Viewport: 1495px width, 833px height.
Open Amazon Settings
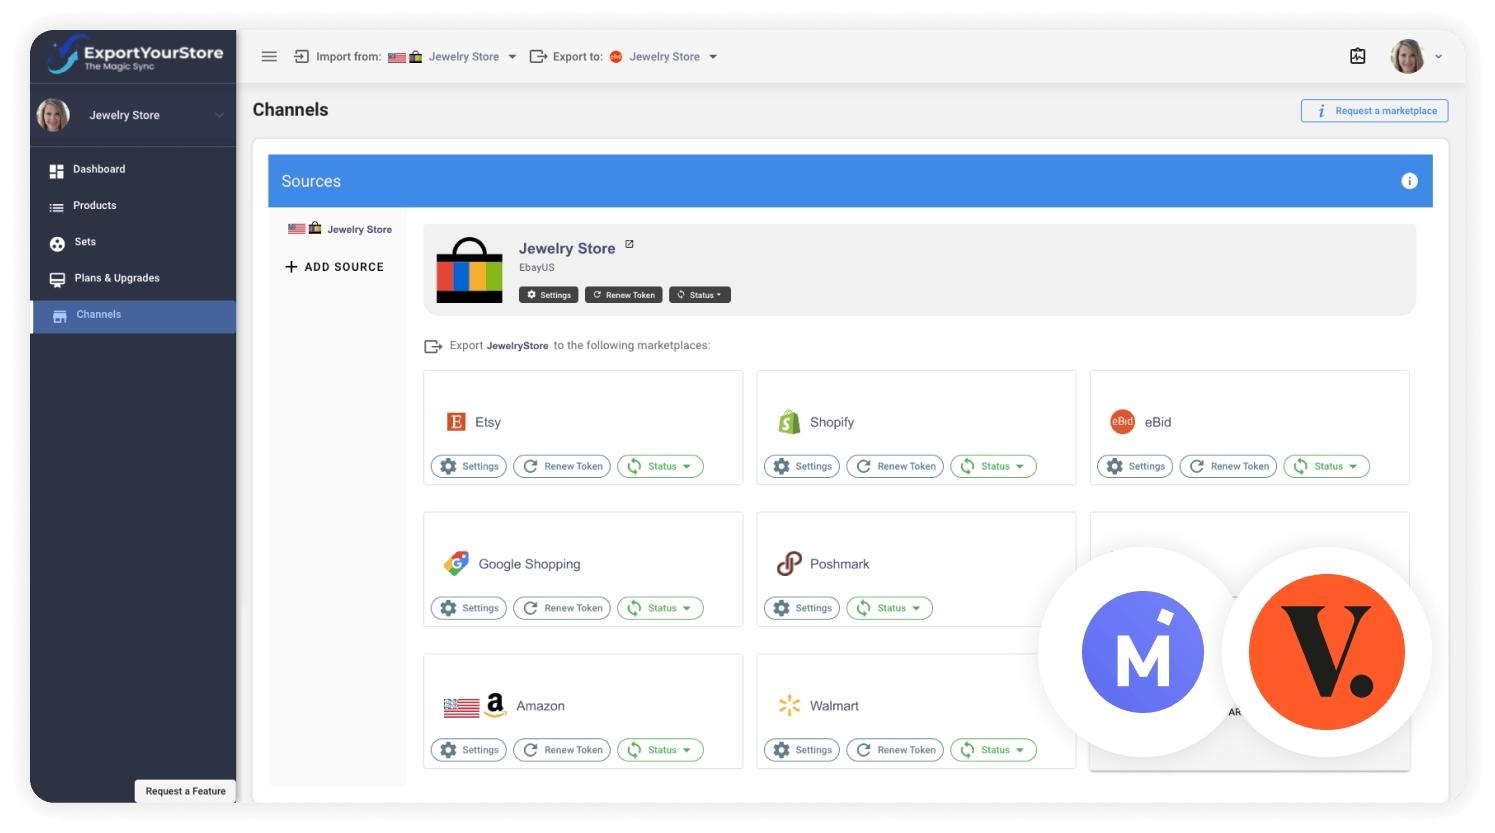(469, 750)
